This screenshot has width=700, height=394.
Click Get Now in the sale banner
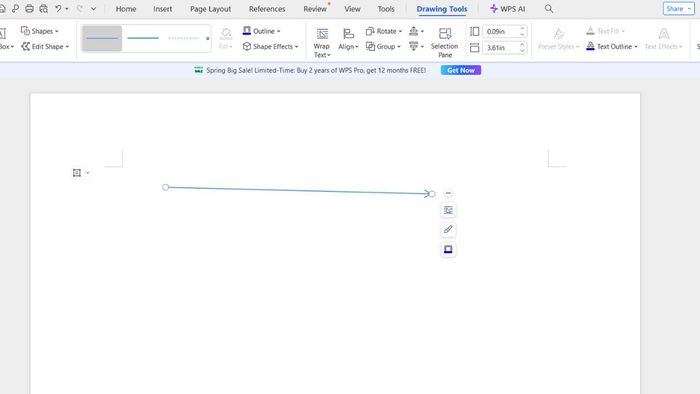461,70
